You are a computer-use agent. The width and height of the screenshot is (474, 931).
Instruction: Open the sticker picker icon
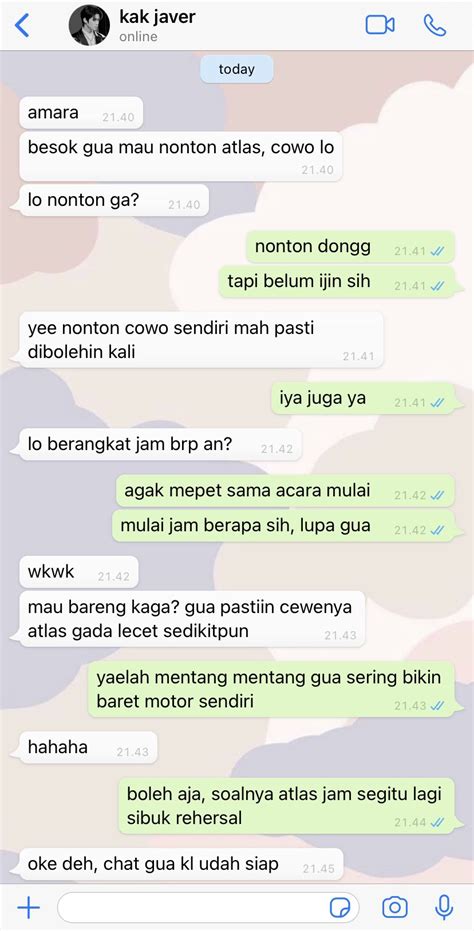point(340,907)
